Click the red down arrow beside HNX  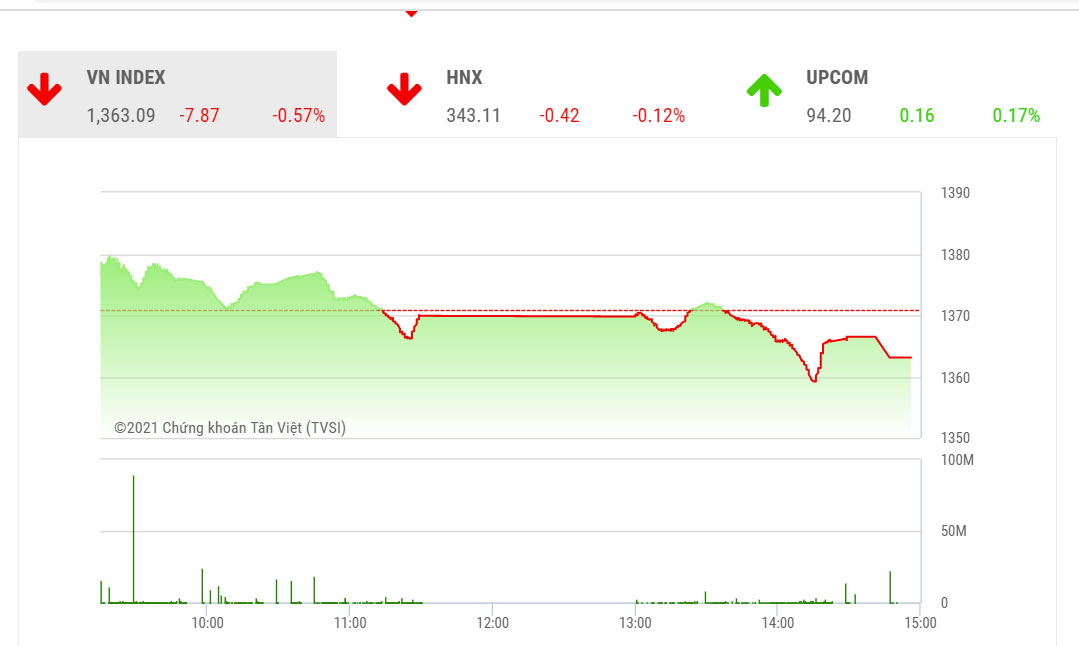404,89
